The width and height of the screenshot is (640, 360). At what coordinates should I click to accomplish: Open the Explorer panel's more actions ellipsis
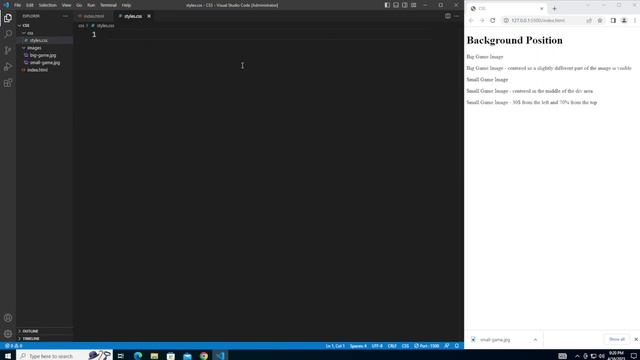(65, 16)
